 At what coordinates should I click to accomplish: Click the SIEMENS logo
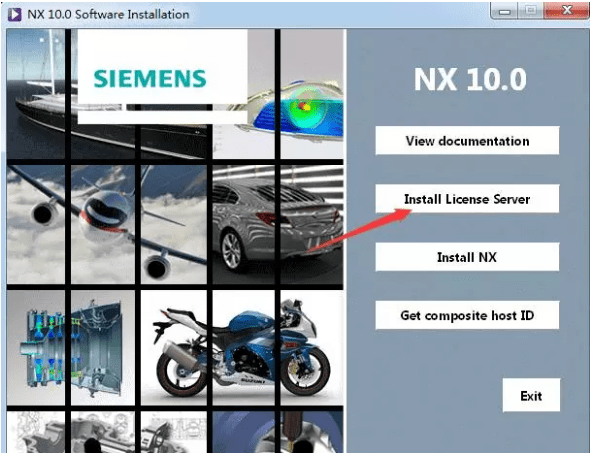150,78
